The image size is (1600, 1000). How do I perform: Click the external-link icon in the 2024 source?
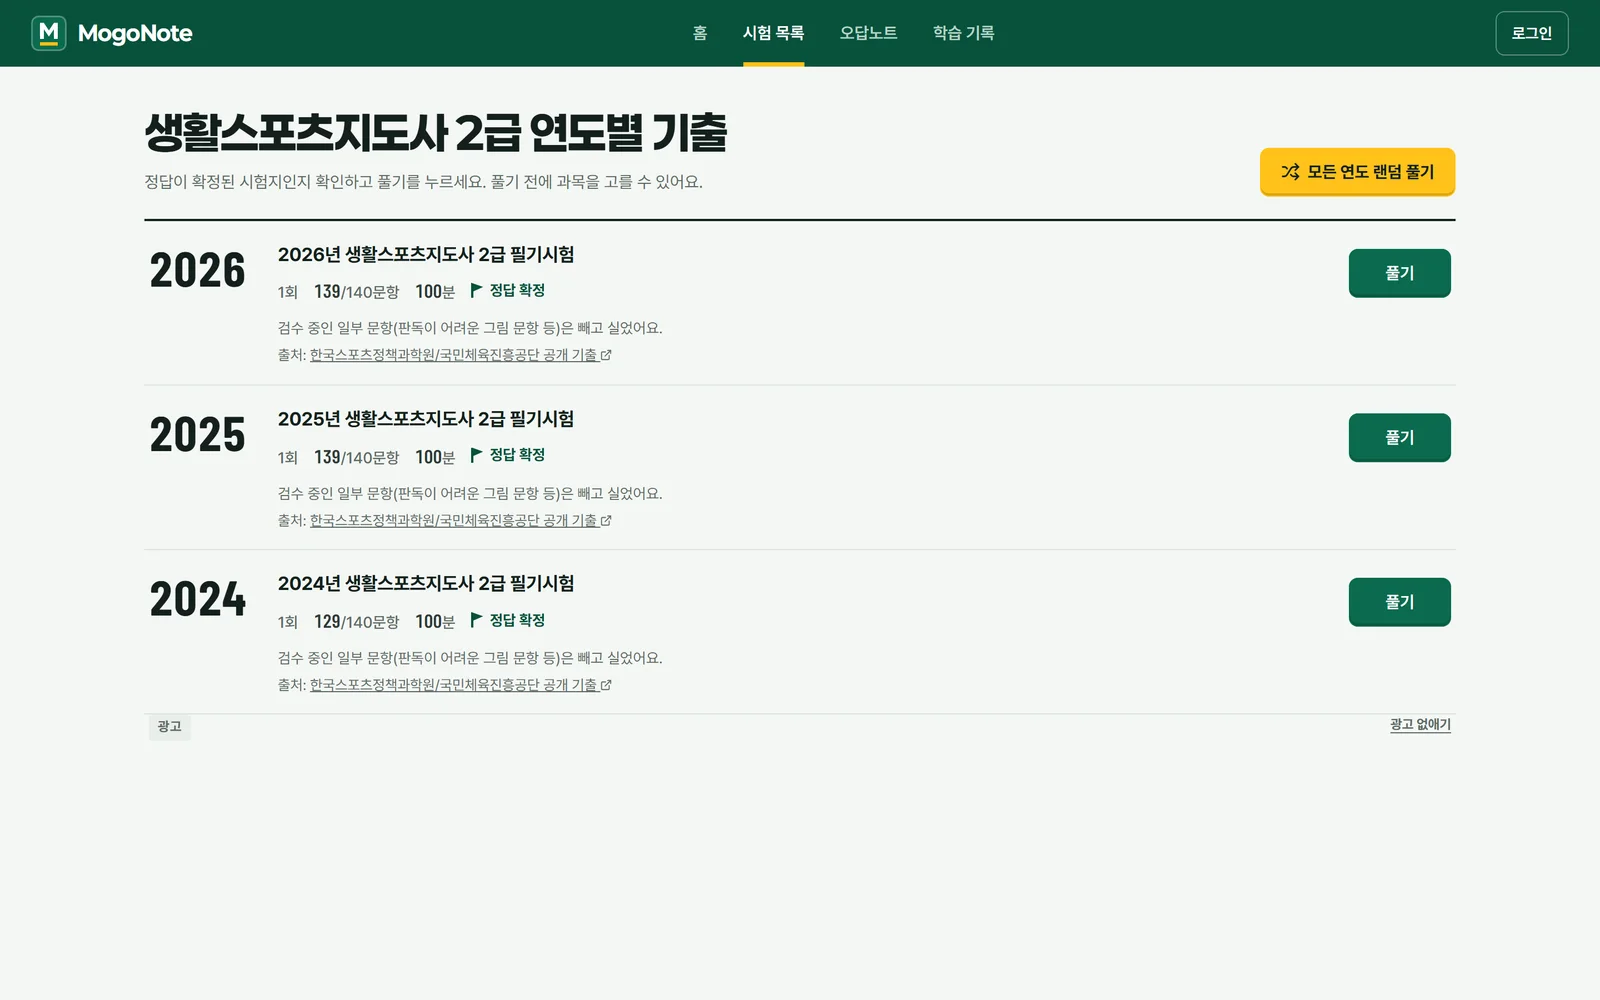pos(606,685)
